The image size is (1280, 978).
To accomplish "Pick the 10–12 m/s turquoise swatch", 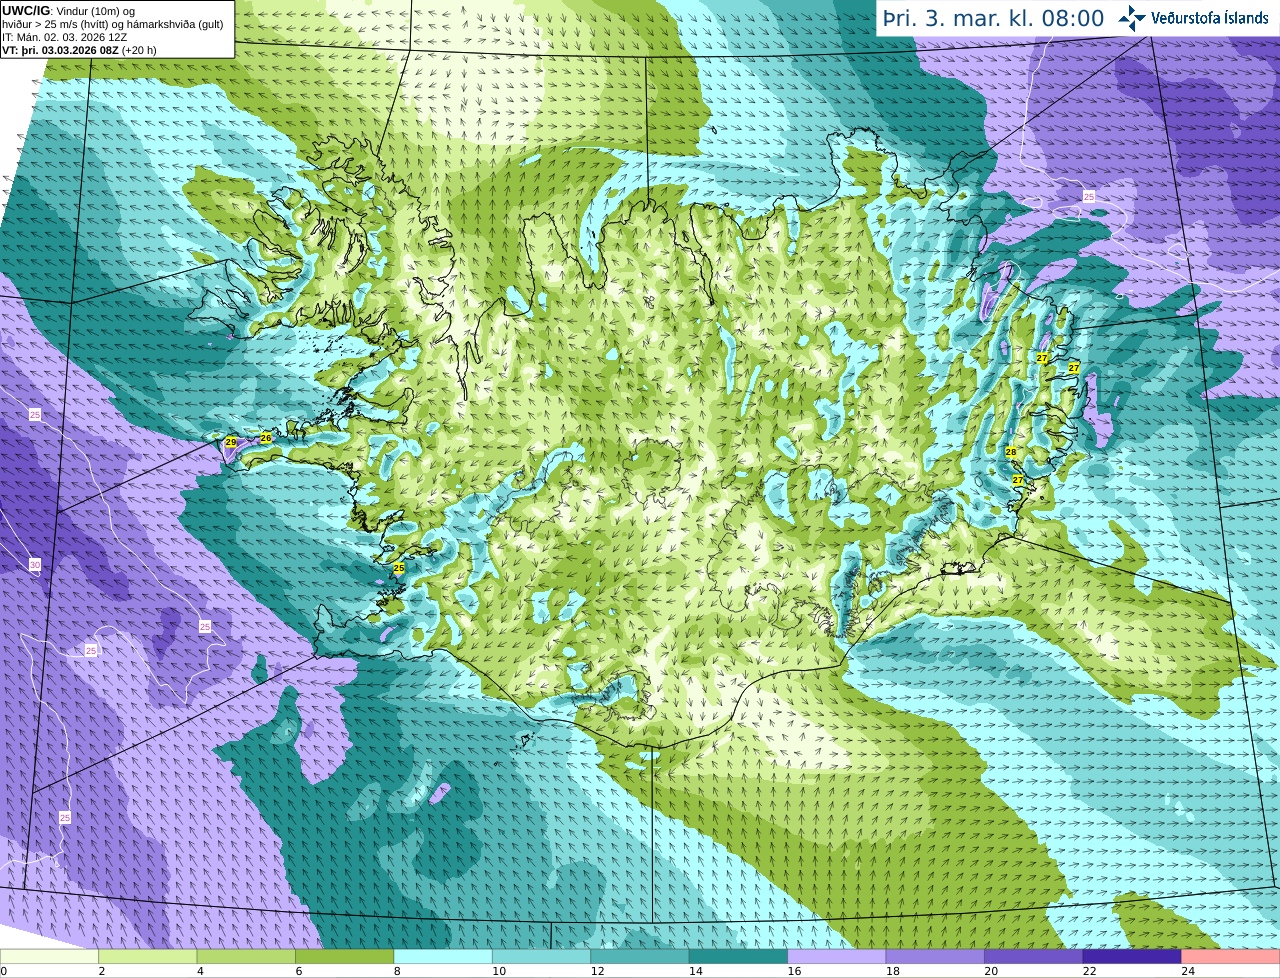I will [541, 956].
